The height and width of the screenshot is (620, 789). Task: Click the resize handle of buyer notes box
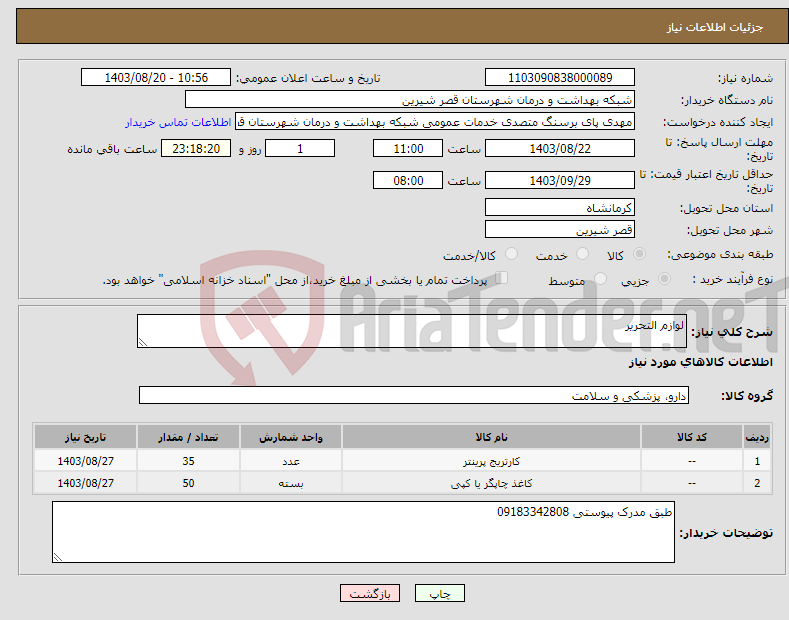coord(58,557)
